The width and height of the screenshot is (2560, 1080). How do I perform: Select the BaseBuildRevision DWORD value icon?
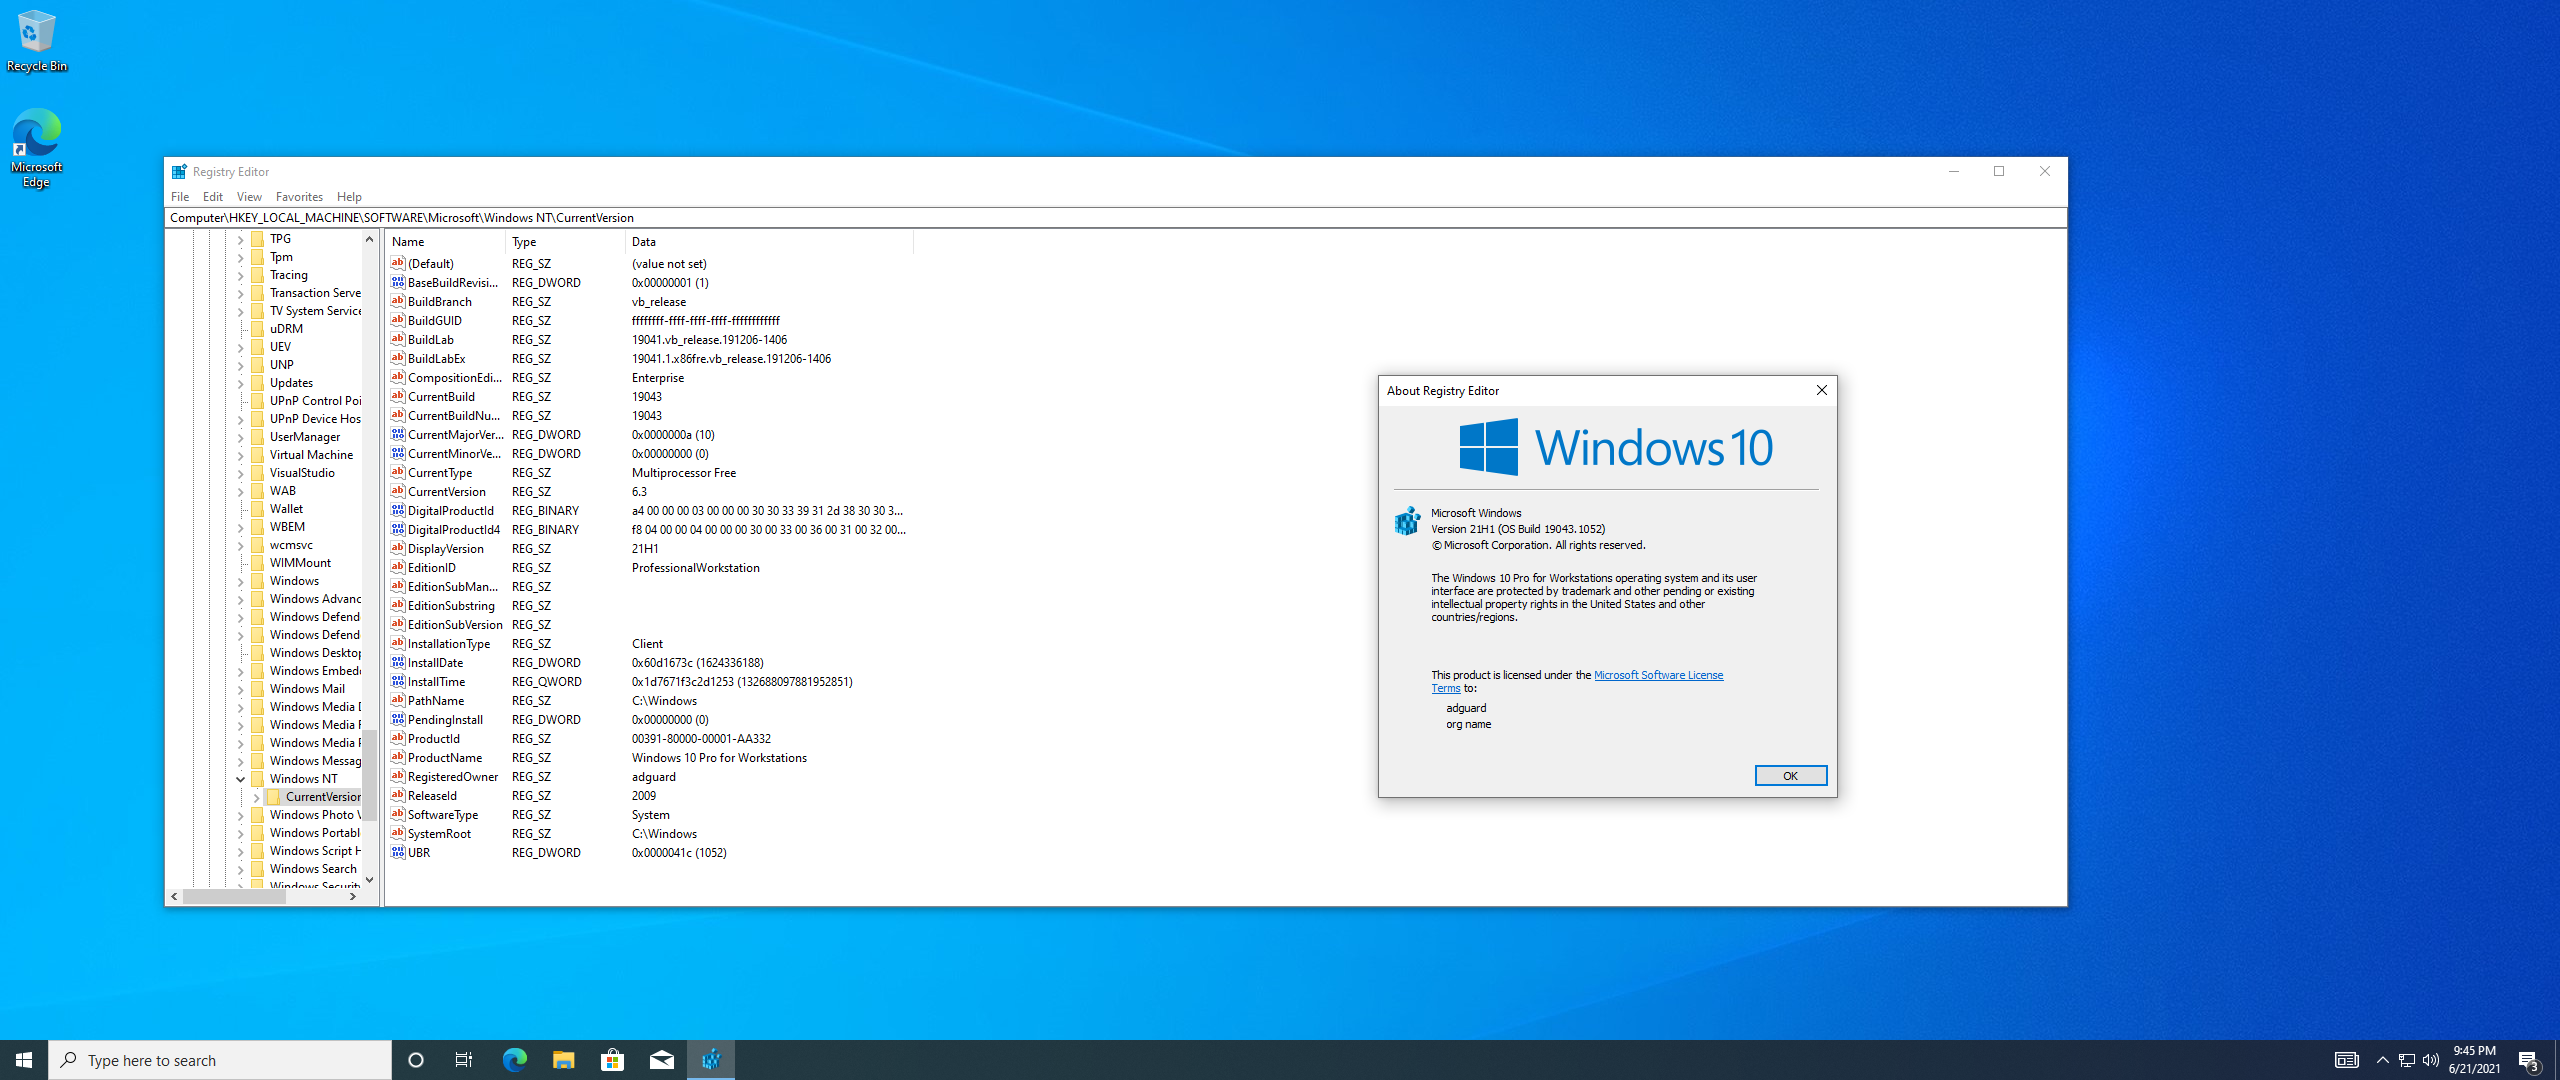coord(398,283)
